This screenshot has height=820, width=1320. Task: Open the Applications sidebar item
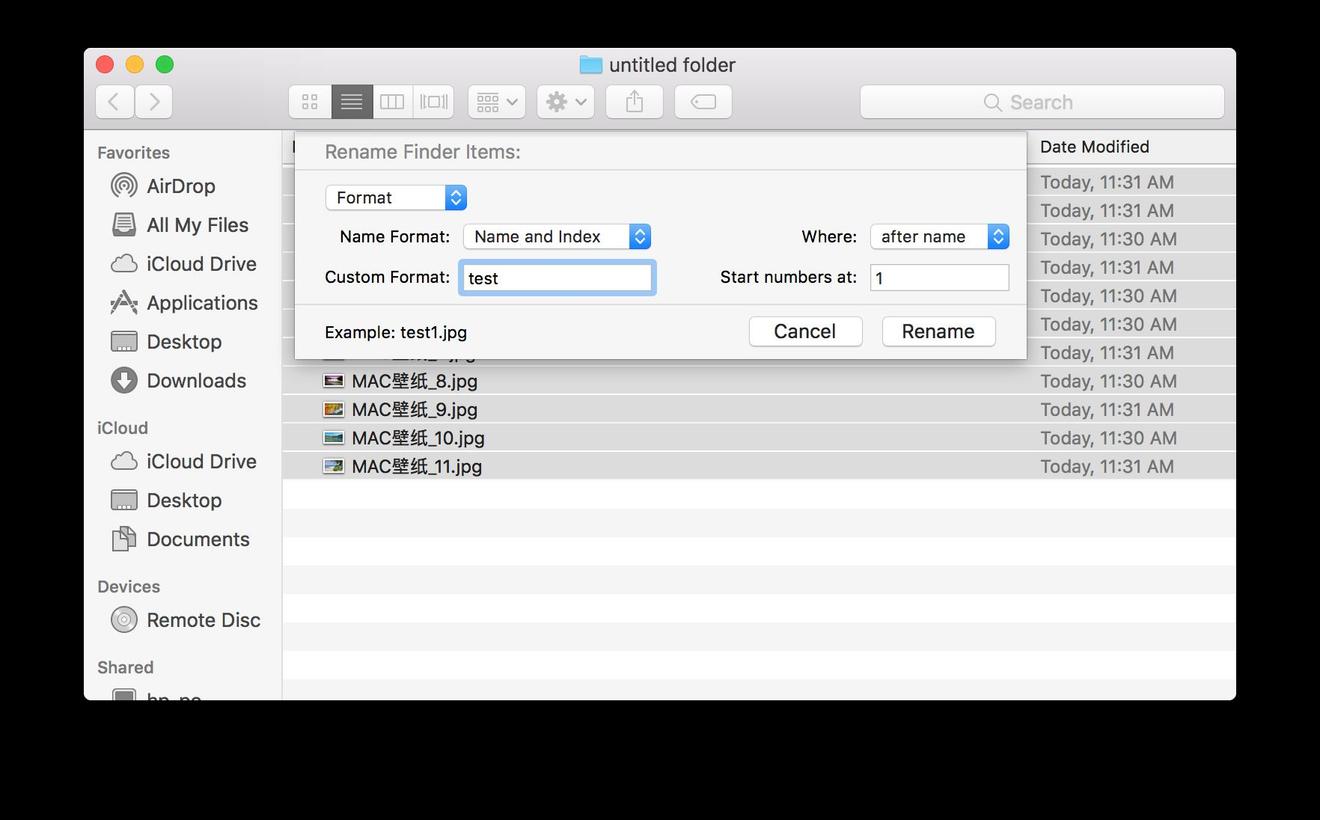click(202, 302)
